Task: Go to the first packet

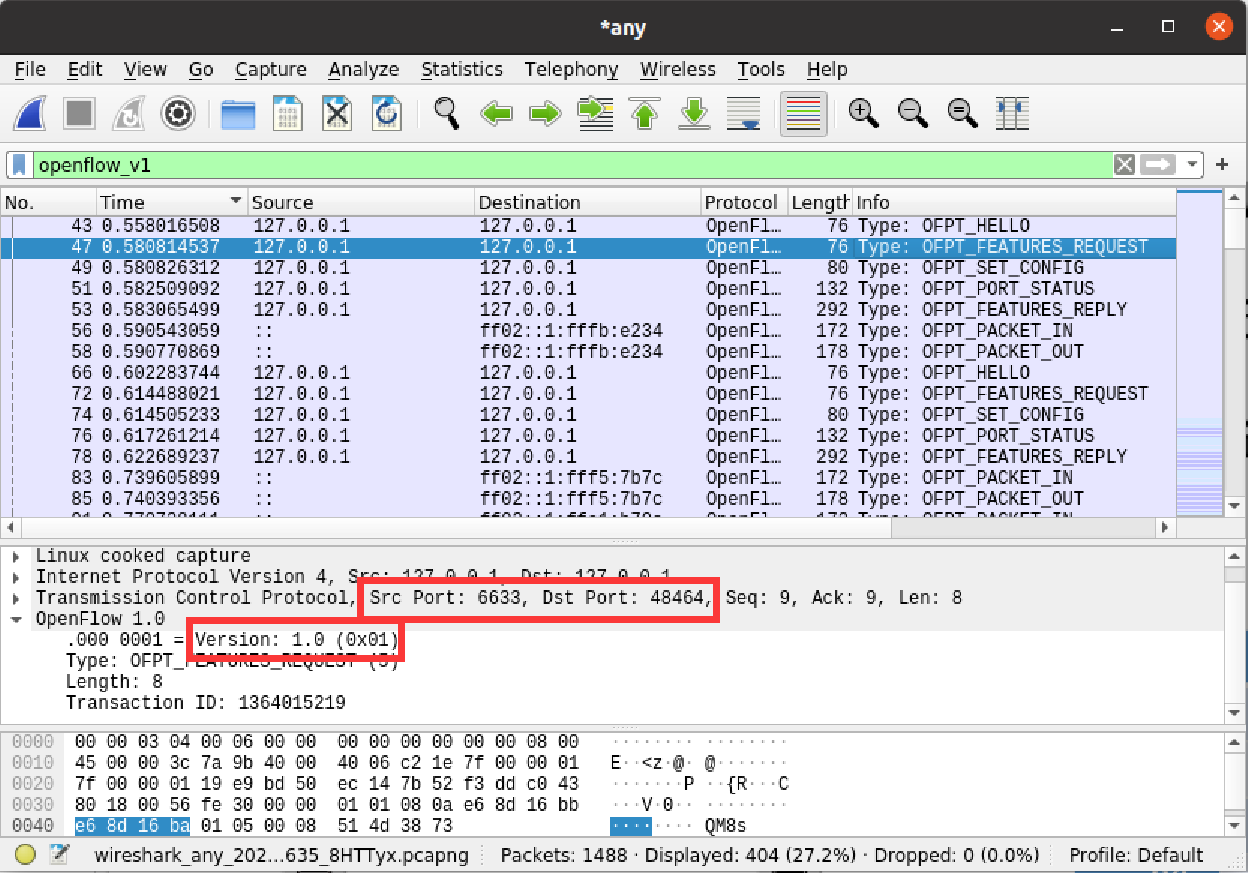Action: [x=645, y=113]
